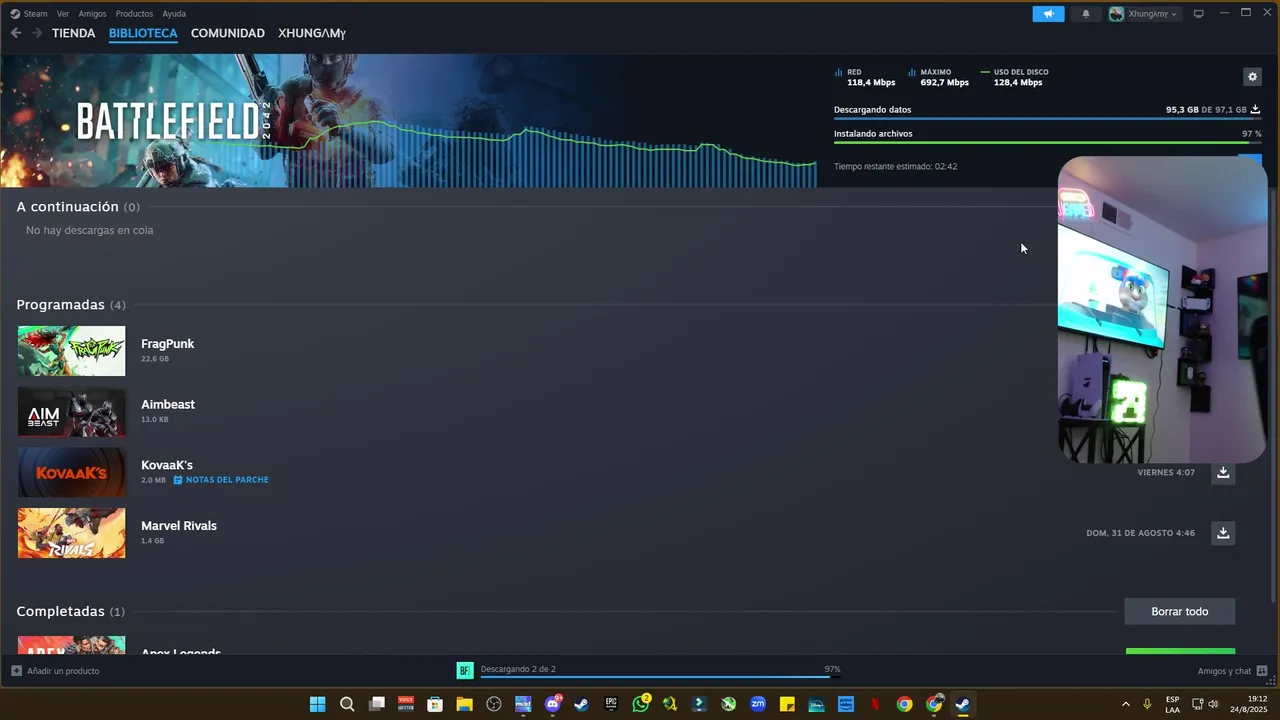Open the volume control in the tray
The width and height of the screenshot is (1280, 720).
coord(1213,704)
